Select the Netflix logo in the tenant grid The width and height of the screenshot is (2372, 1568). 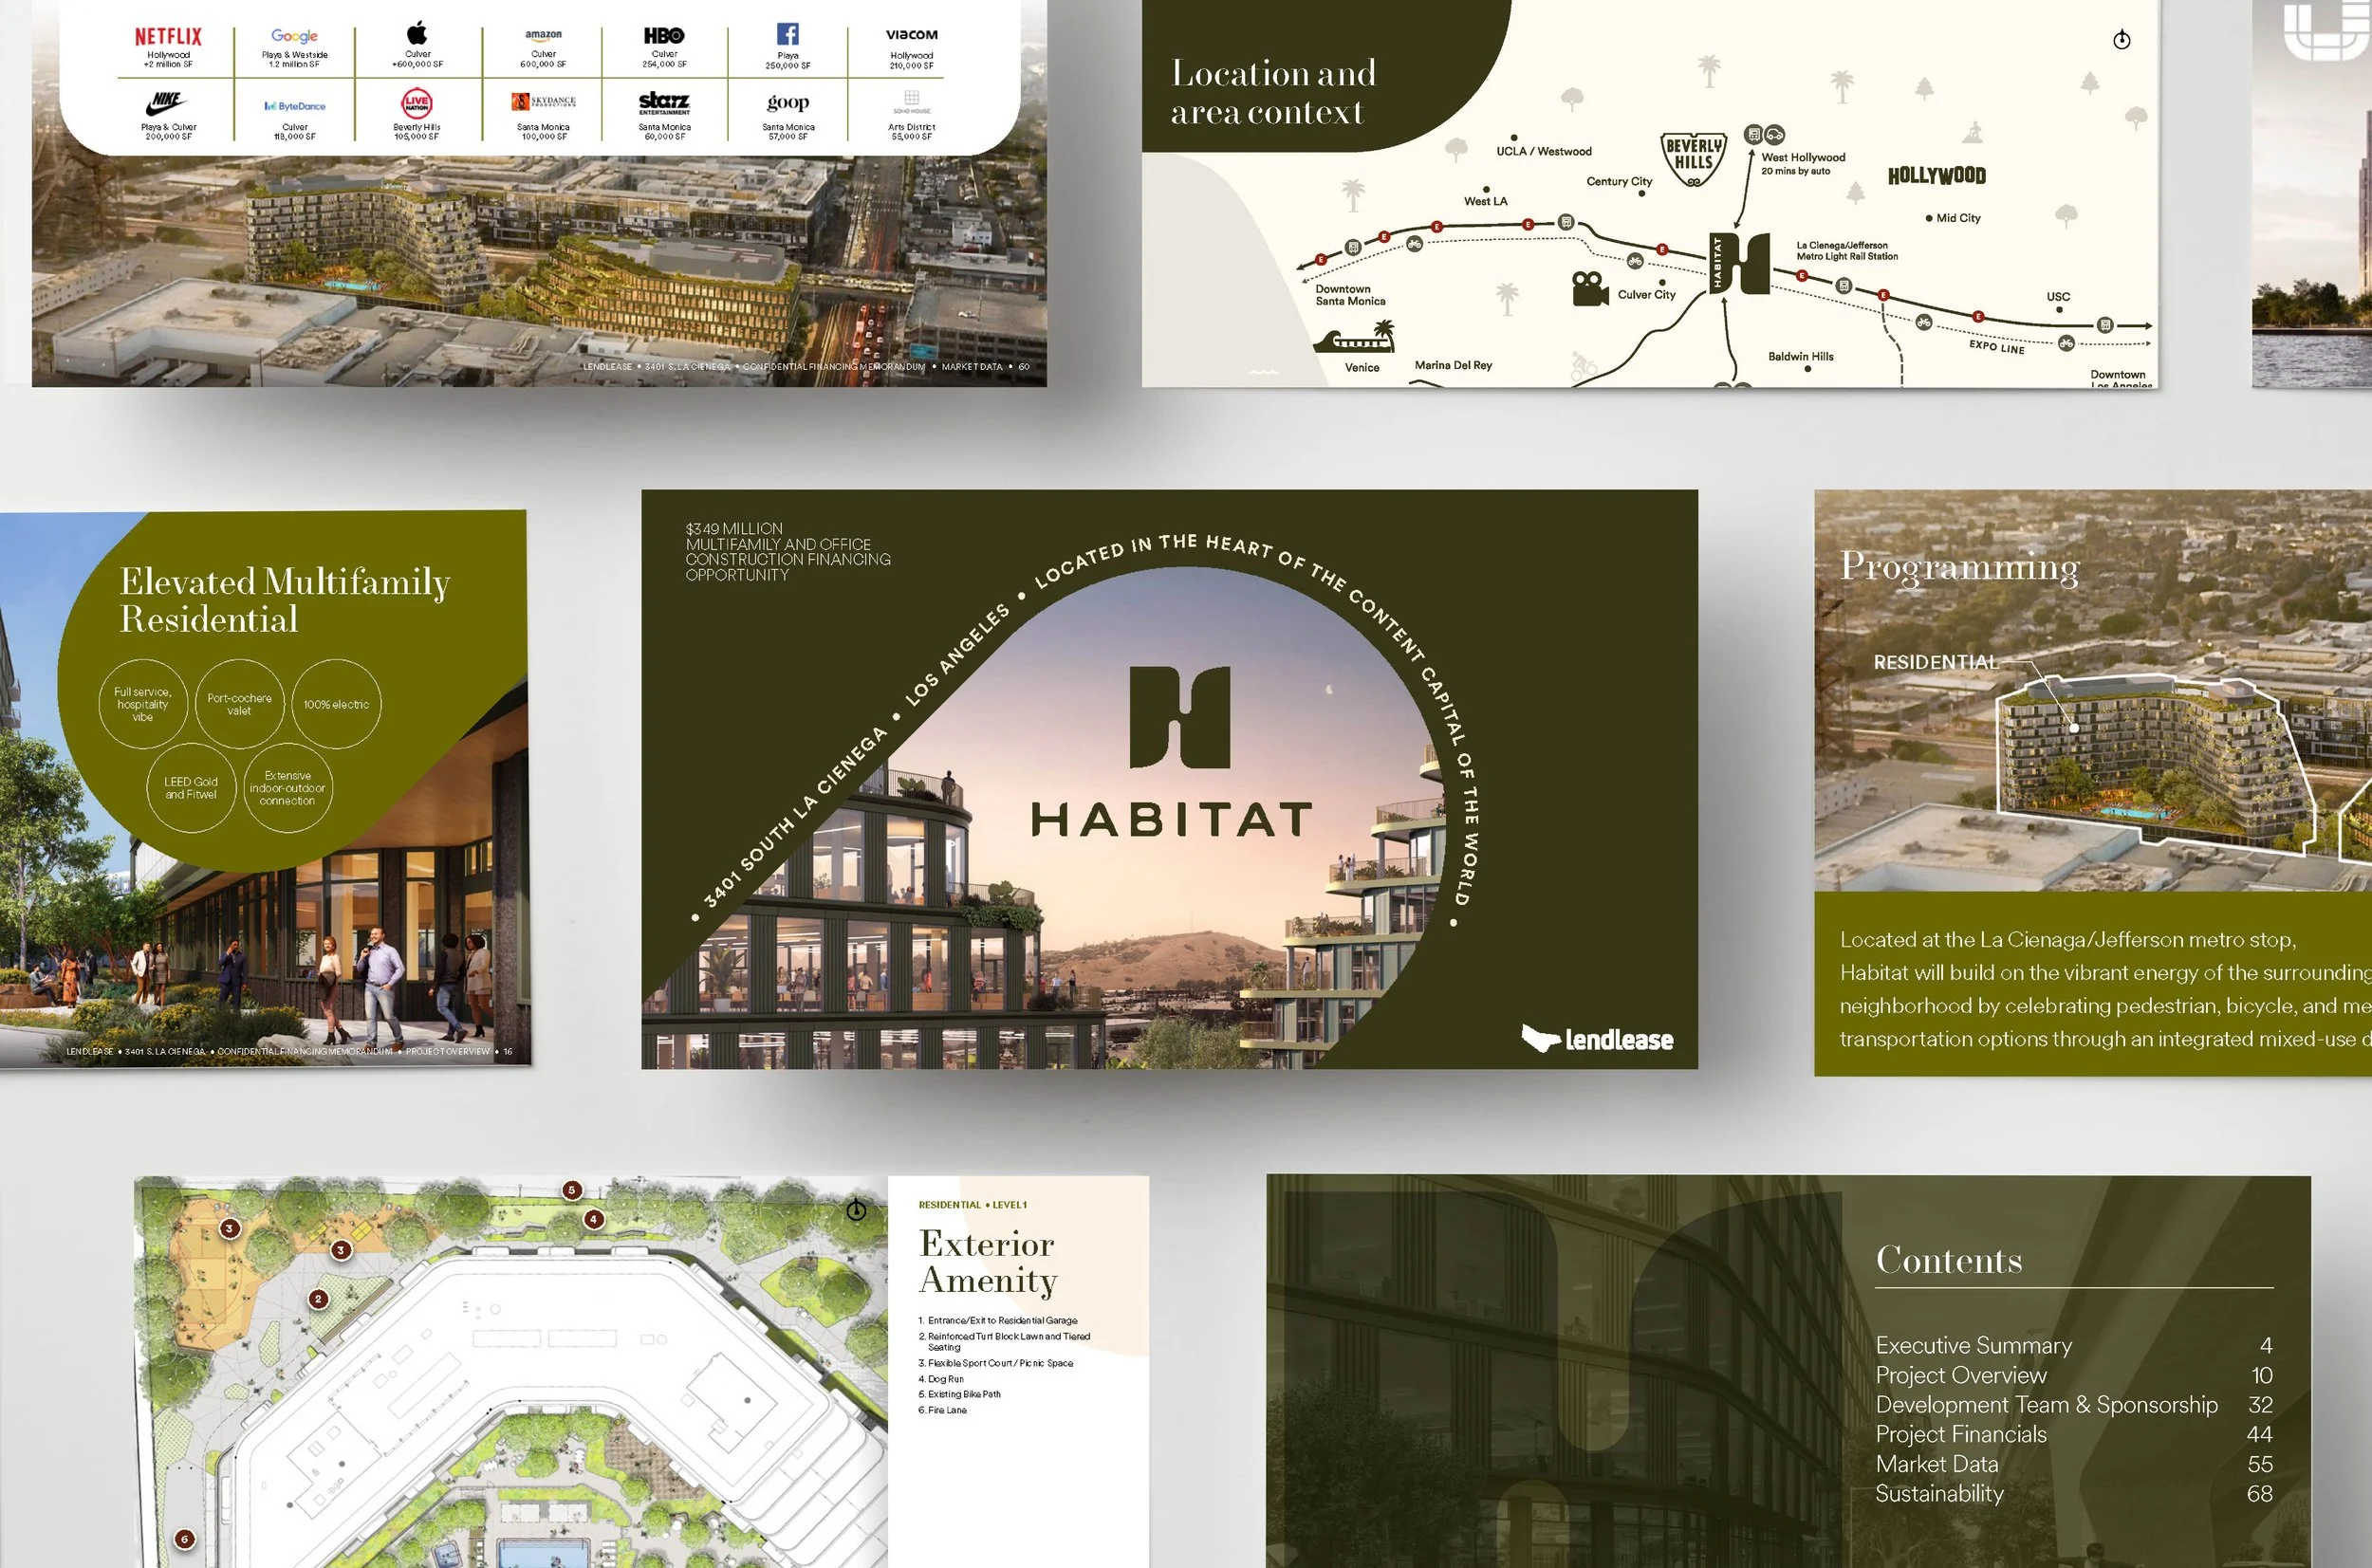coord(167,35)
